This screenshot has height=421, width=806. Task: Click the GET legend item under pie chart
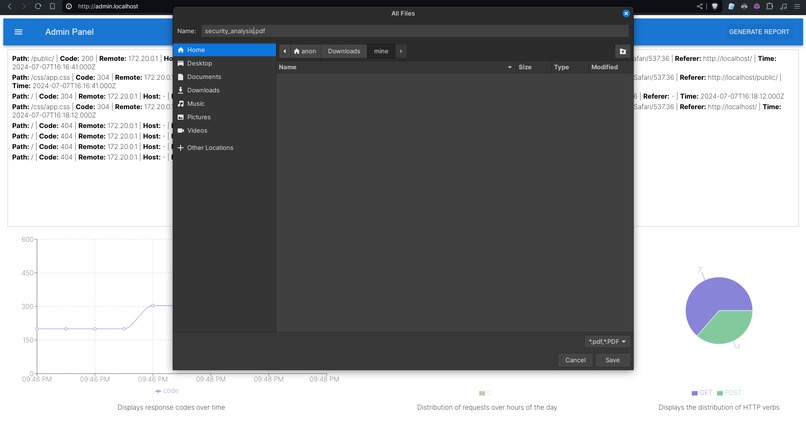[x=702, y=393]
